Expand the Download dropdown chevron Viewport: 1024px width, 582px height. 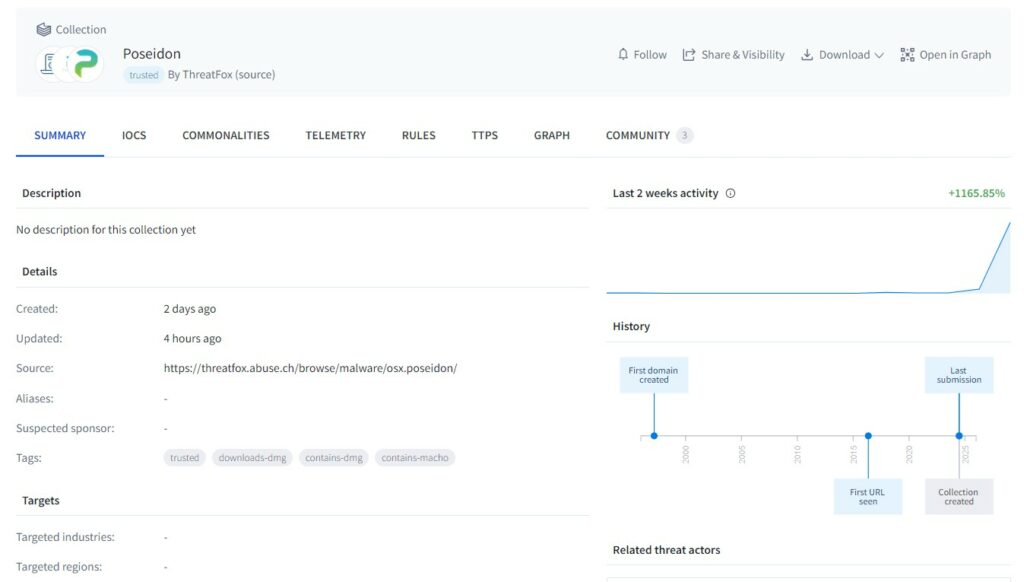pyautogui.click(x=879, y=56)
